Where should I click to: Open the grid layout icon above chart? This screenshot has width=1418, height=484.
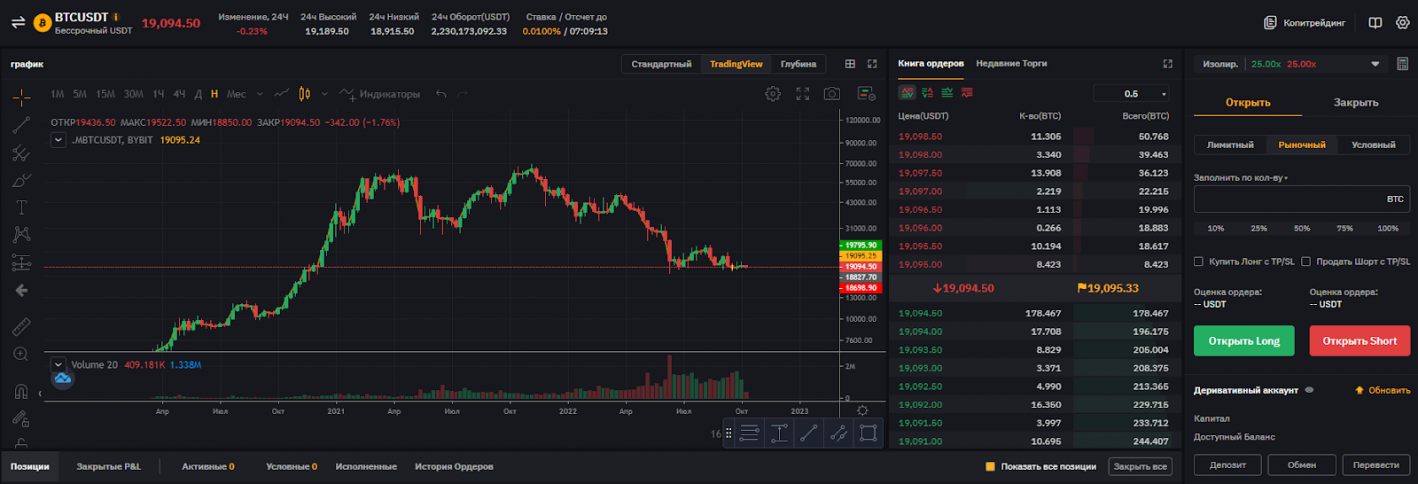tap(850, 64)
